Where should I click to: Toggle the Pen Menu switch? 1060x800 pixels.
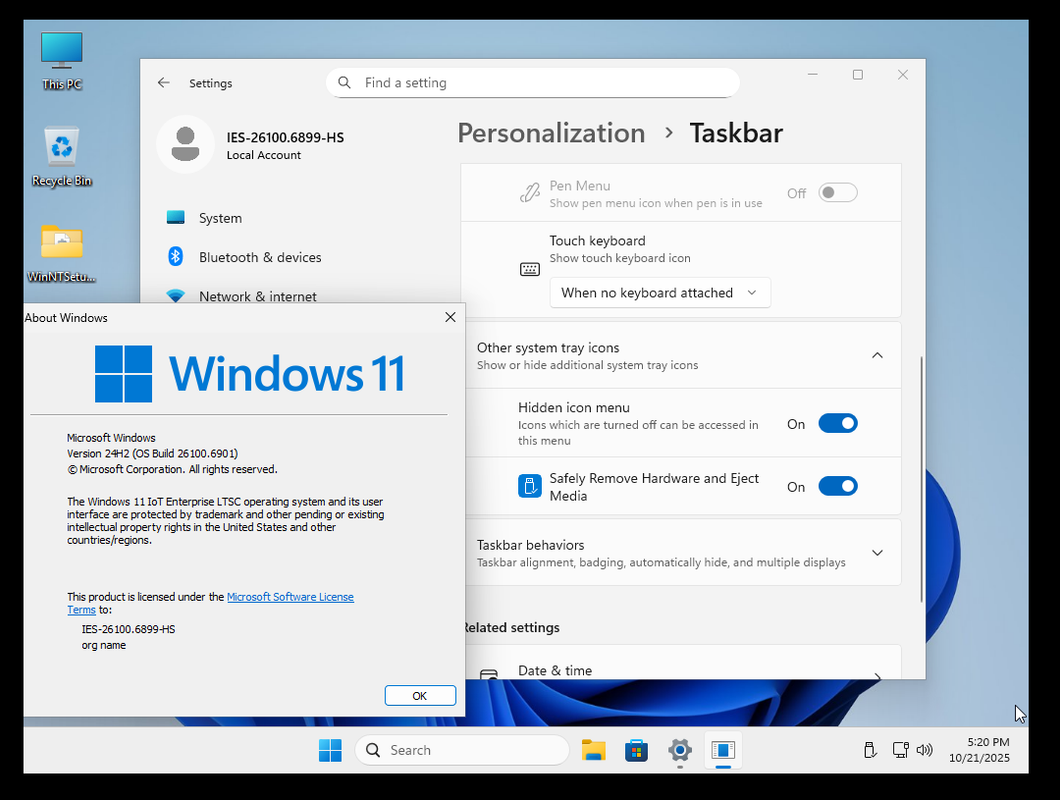click(x=838, y=193)
